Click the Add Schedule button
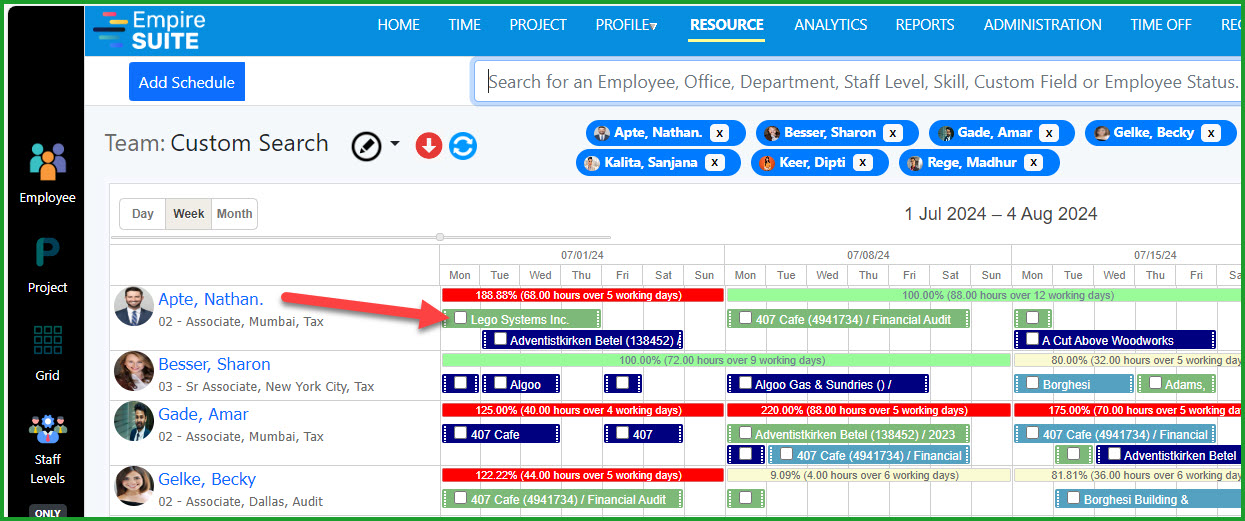The height and width of the screenshot is (521, 1245). (x=187, y=82)
